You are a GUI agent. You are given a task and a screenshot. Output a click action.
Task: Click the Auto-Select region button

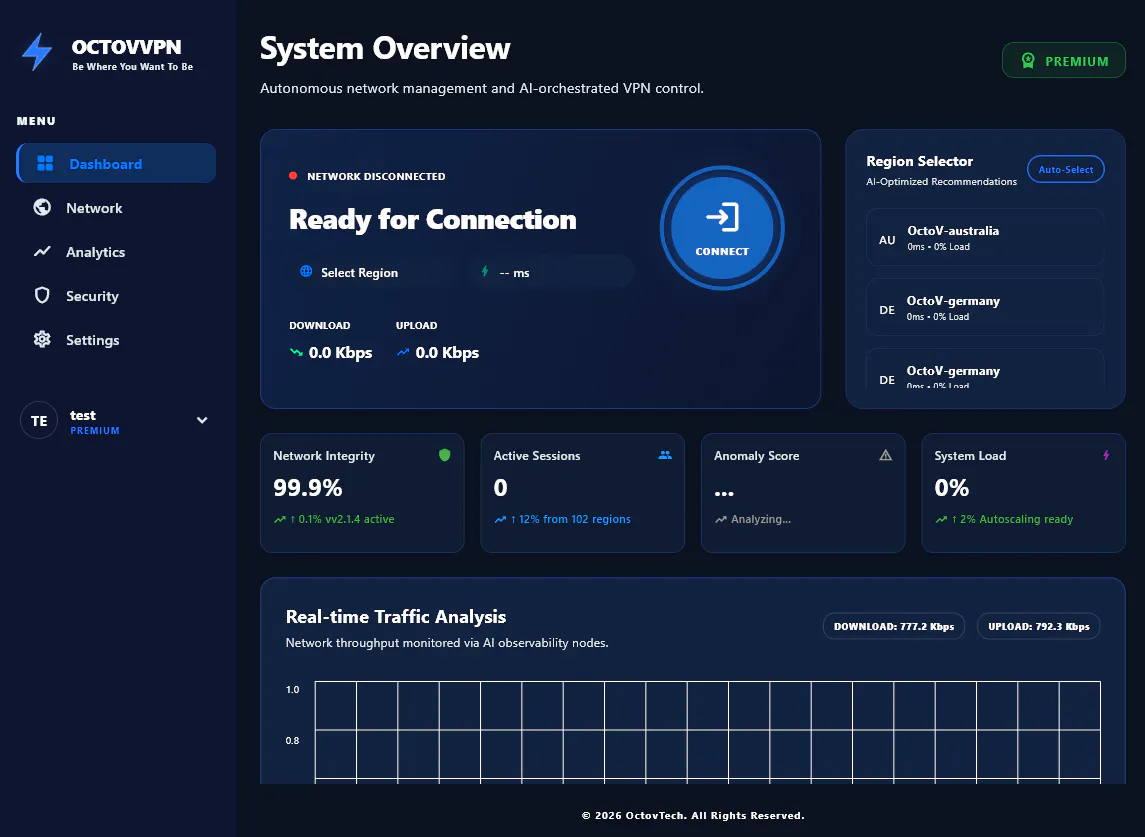(x=1065, y=169)
